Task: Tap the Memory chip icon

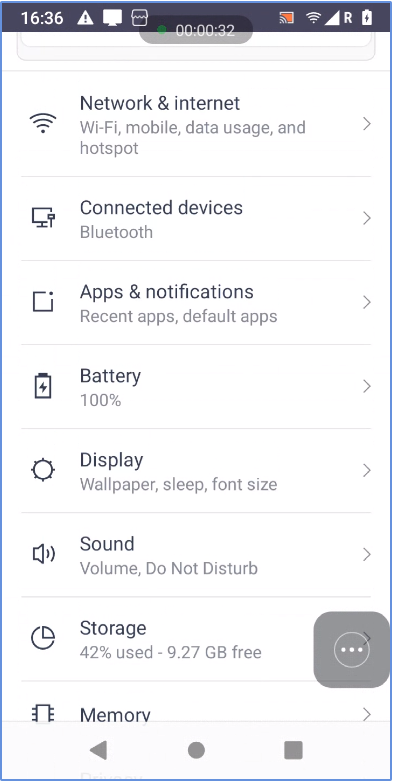Action: [x=43, y=714]
